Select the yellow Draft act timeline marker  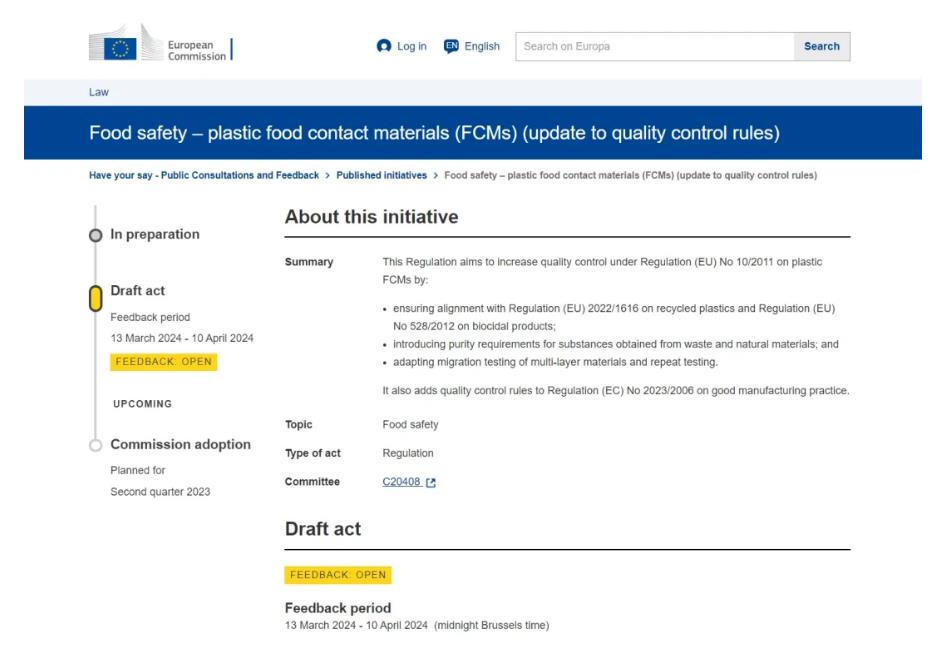click(x=95, y=297)
